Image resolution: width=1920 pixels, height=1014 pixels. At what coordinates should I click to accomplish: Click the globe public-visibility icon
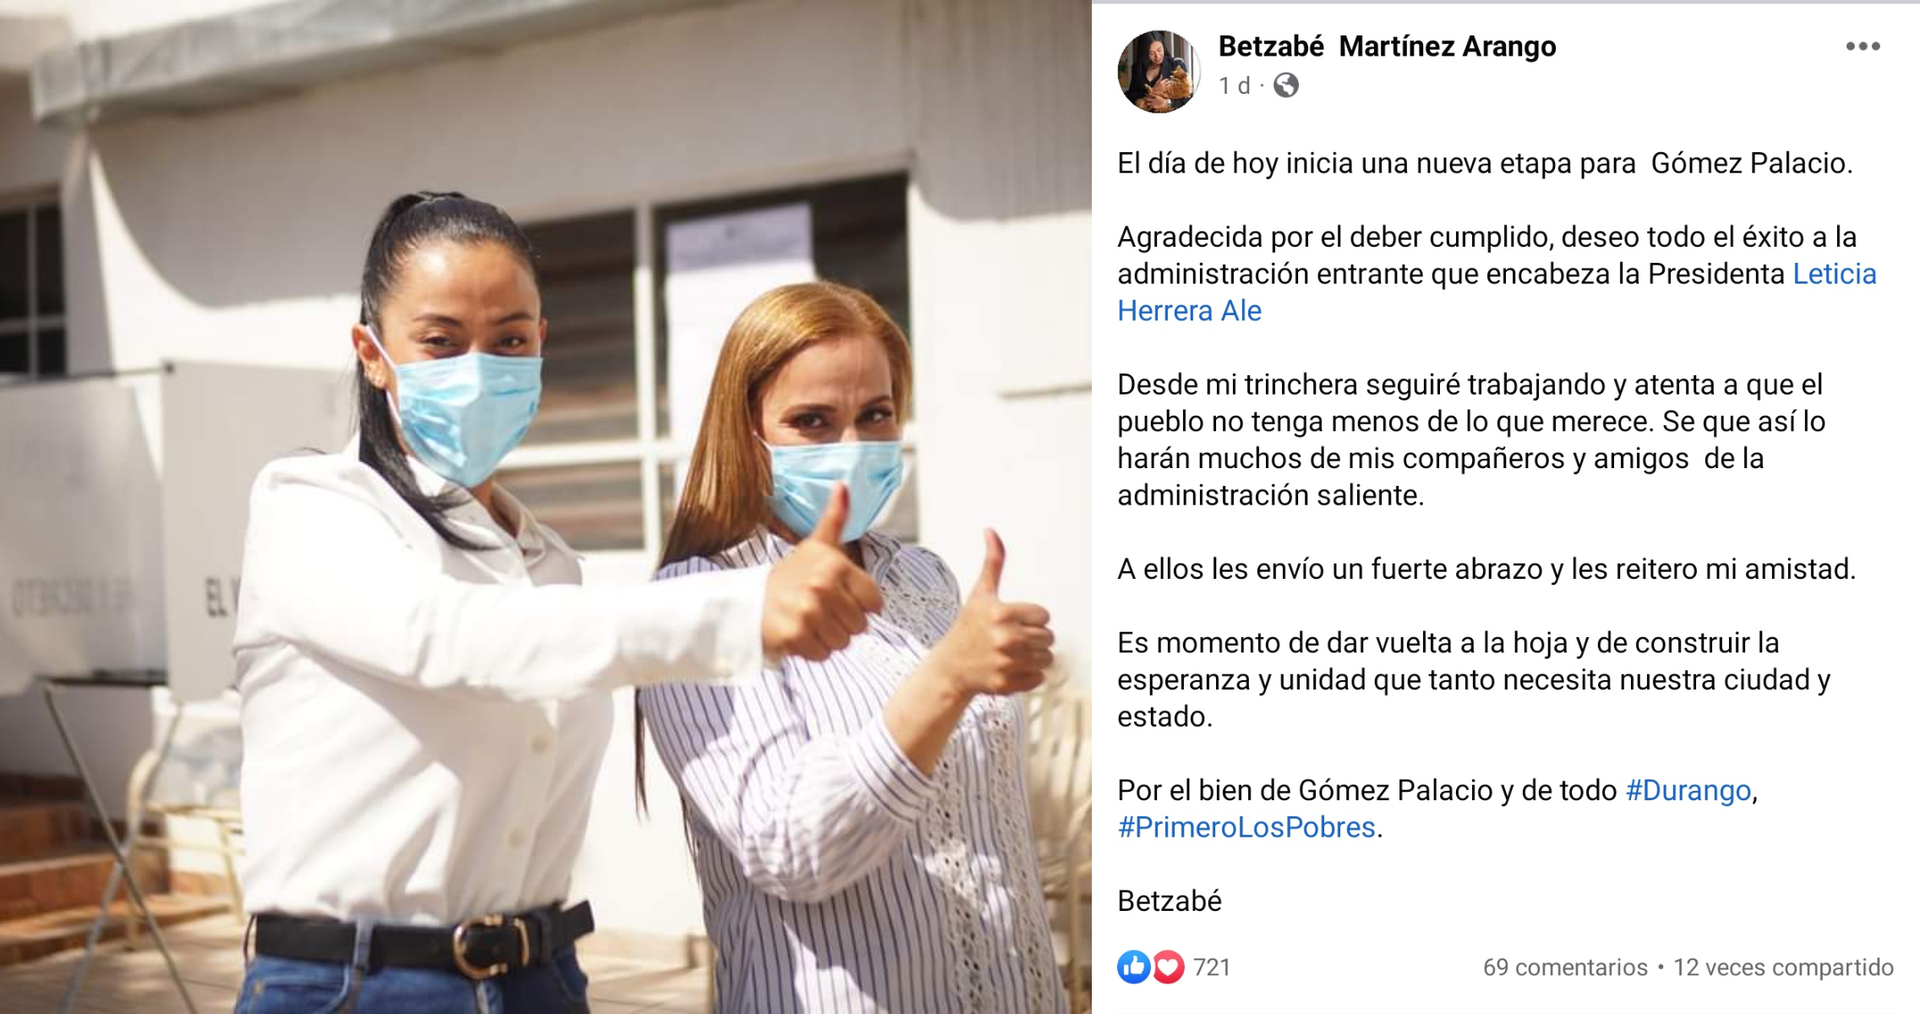click(x=1286, y=86)
